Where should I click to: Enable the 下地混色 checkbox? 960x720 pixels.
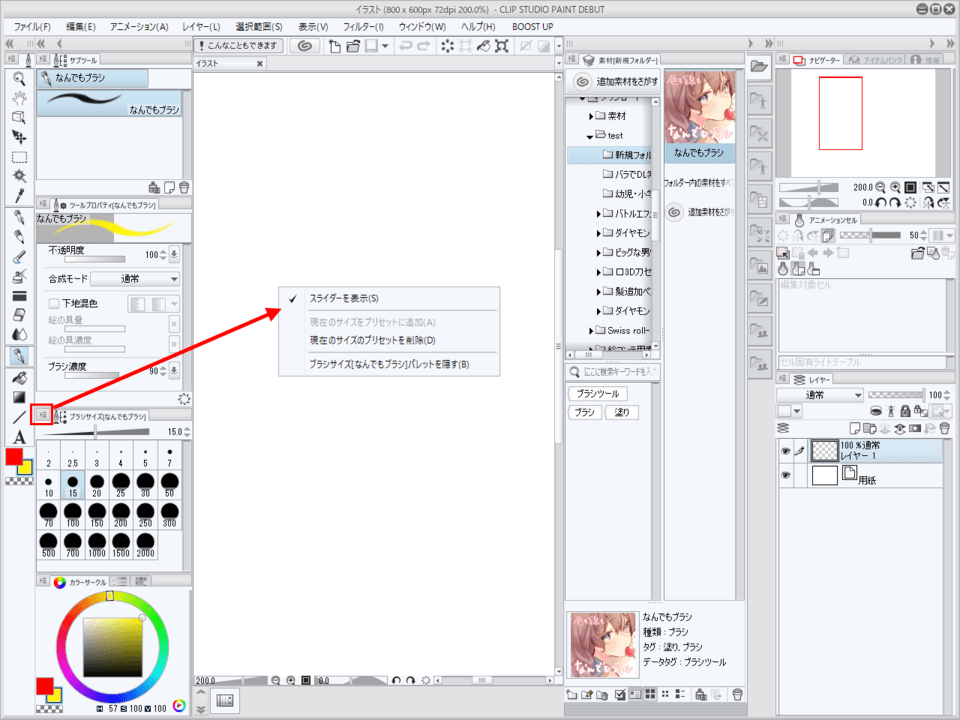click(x=55, y=302)
